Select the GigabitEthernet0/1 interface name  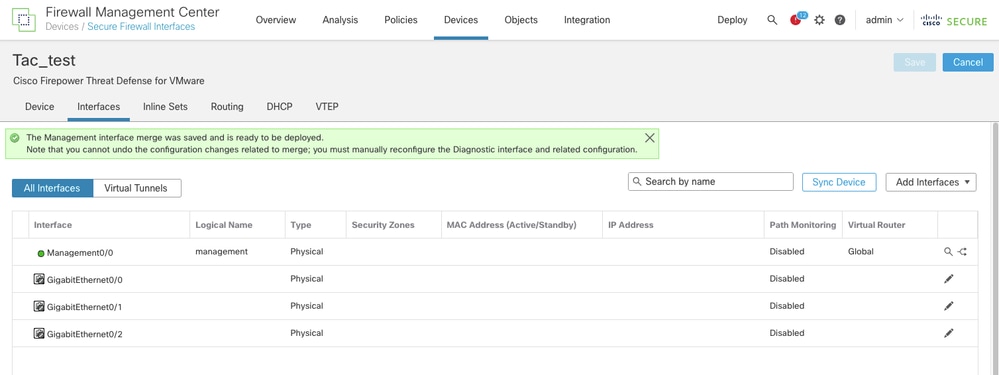pyautogui.click(x=85, y=307)
